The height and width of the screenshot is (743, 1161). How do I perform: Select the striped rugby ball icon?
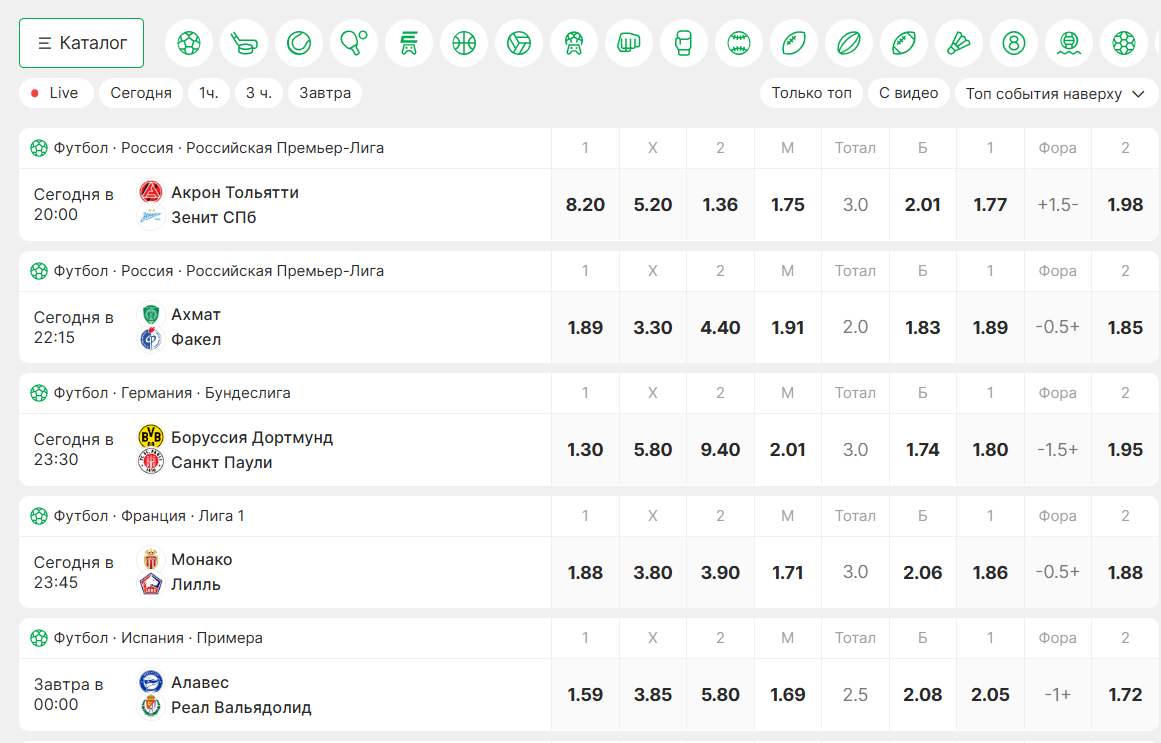pyautogui.click(x=849, y=43)
